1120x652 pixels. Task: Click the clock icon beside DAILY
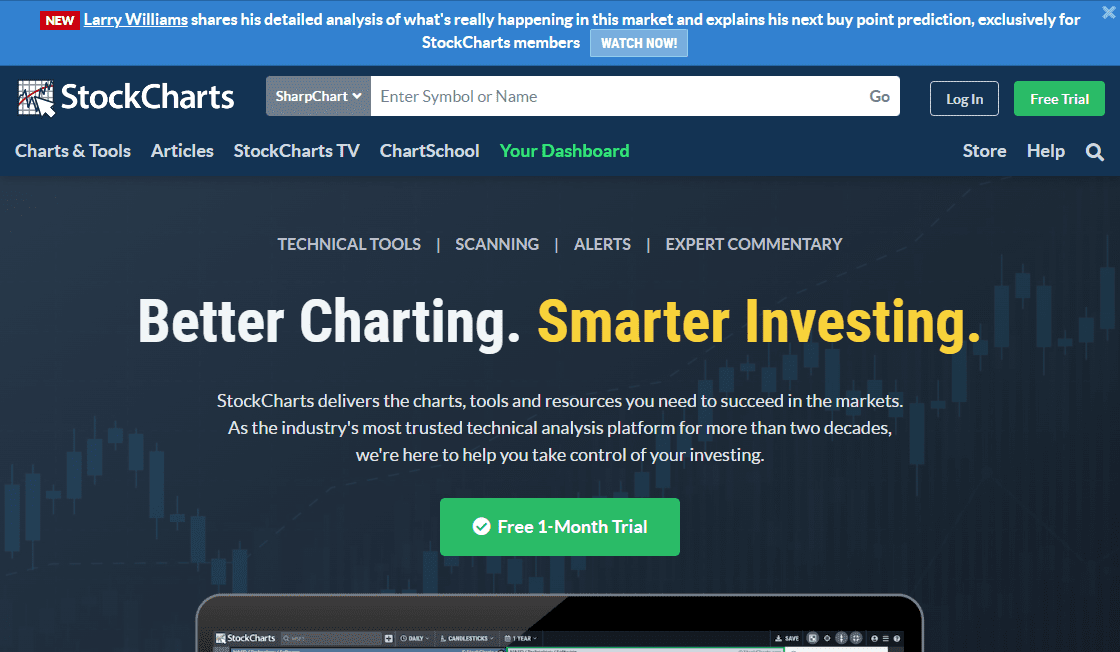coord(404,638)
